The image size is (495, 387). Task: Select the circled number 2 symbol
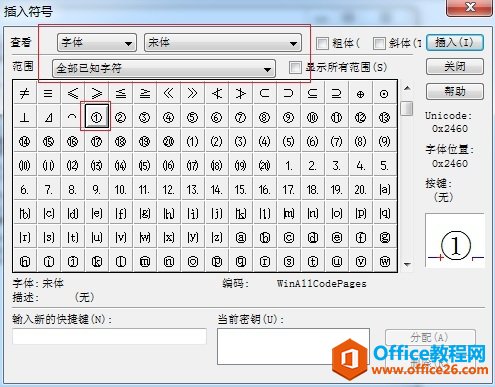(x=120, y=117)
